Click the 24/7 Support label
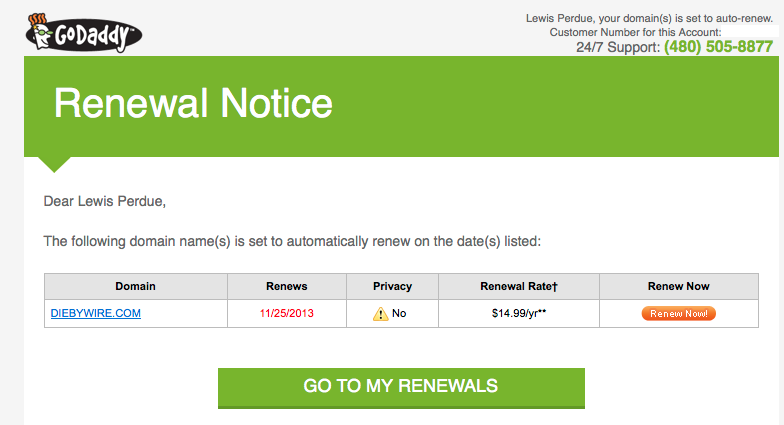The image size is (784, 425). [x=618, y=47]
